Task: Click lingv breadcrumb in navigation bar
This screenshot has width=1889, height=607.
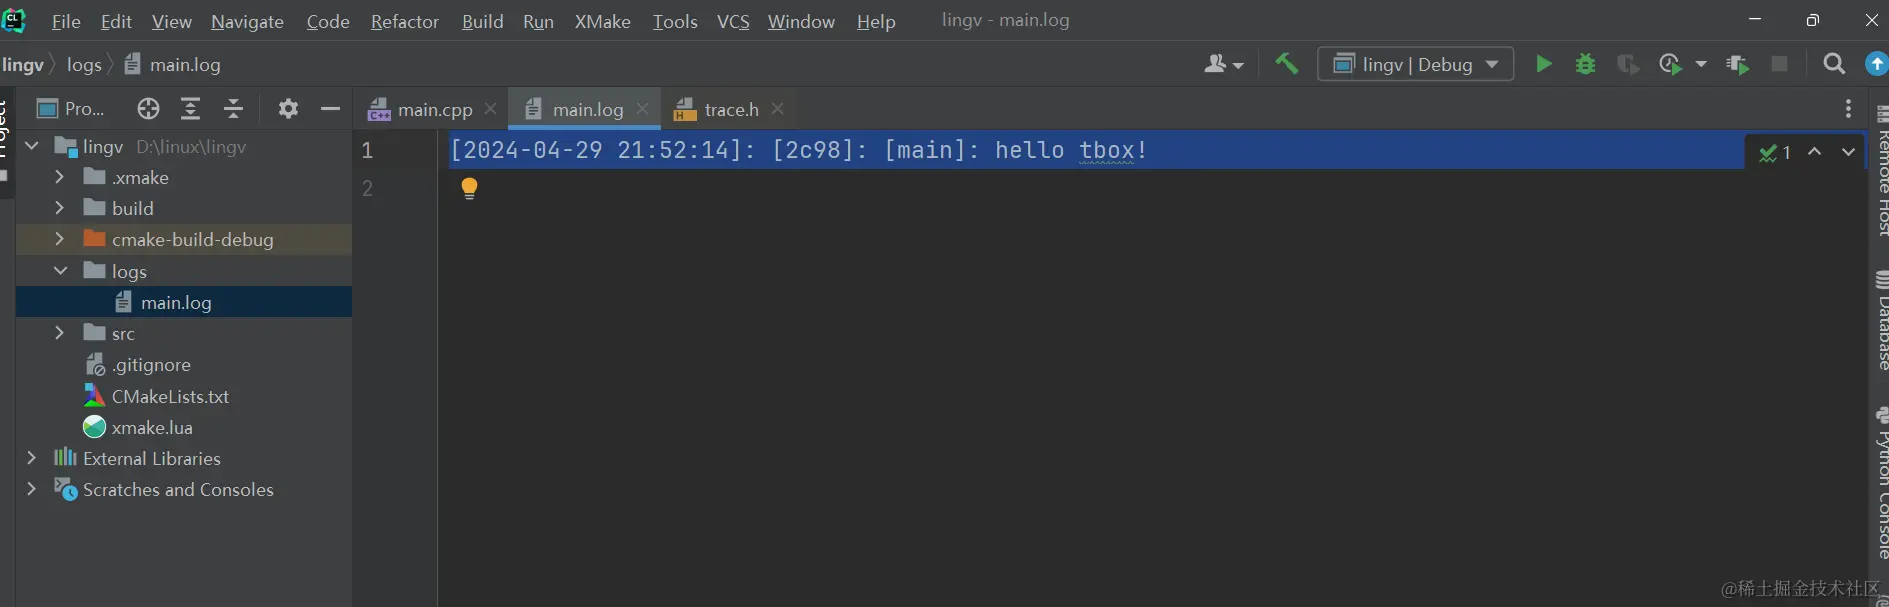Action: click(x=23, y=65)
